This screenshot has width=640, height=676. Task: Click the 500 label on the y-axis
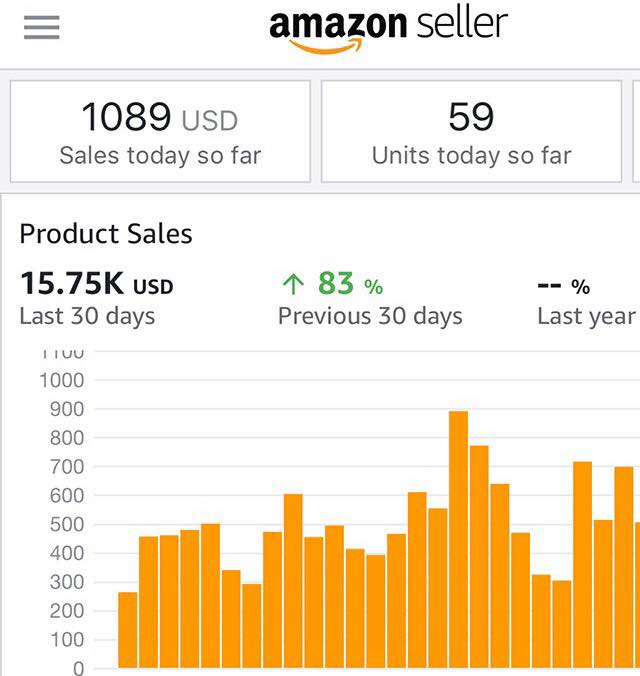[x=67, y=525]
